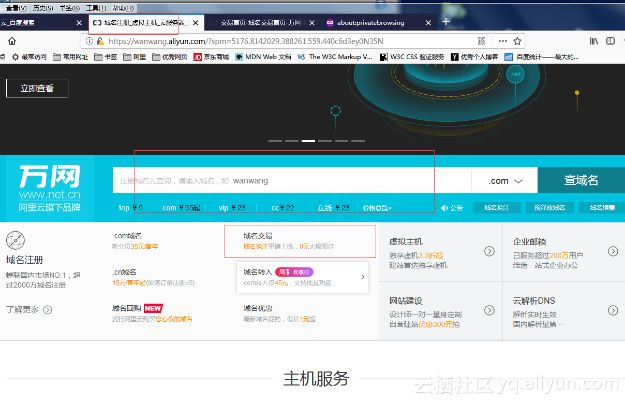Close the about:privatebrowsing tab
This screenshot has width=625, height=400.
click(x=428, y=23)
